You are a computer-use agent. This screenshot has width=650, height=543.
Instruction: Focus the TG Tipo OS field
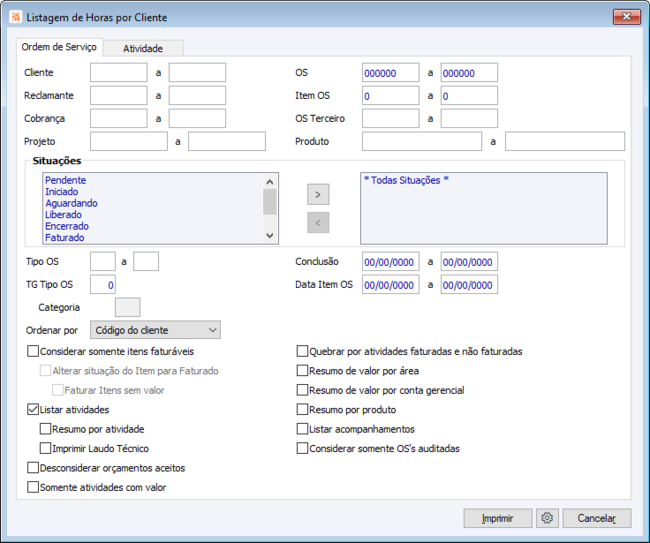pos(103,284)
